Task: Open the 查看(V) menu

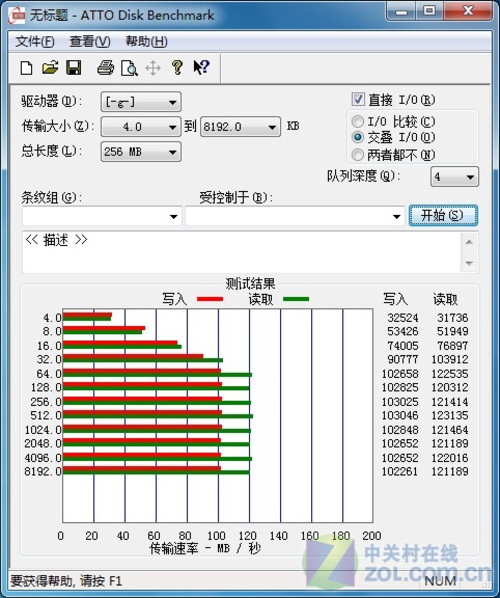Action: [x=90, y=41]
